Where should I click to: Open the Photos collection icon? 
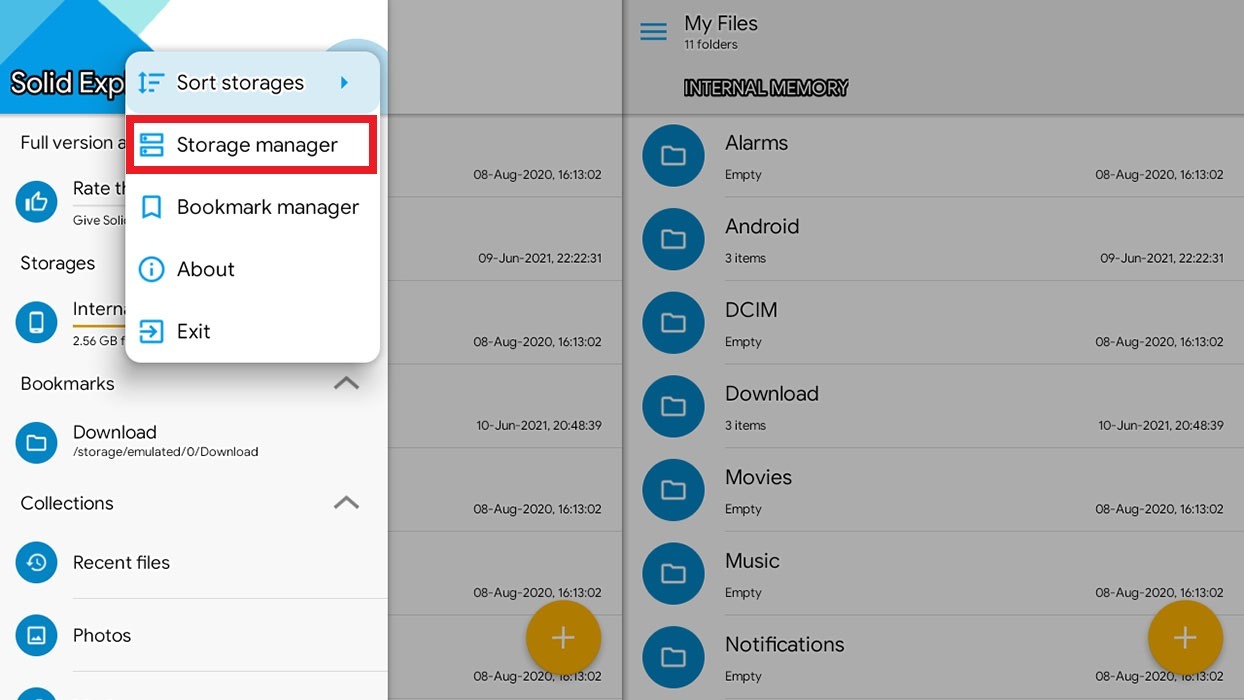coord(36,635)
